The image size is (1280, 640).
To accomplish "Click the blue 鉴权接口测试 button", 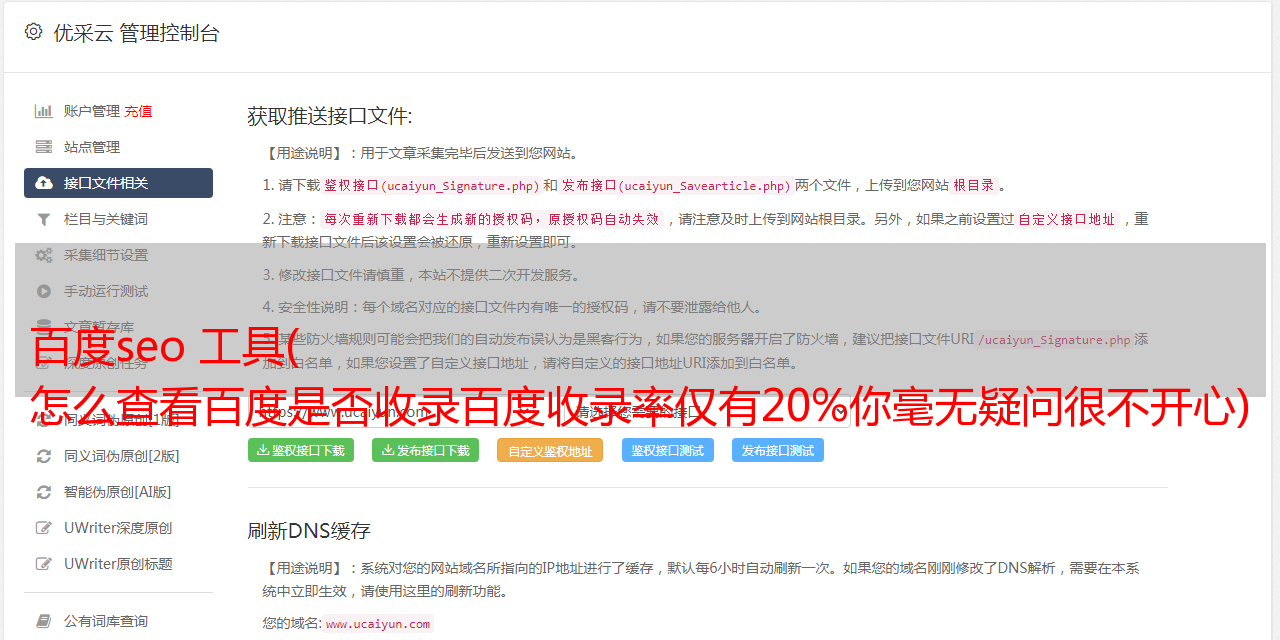I will (x=668, y=450).
